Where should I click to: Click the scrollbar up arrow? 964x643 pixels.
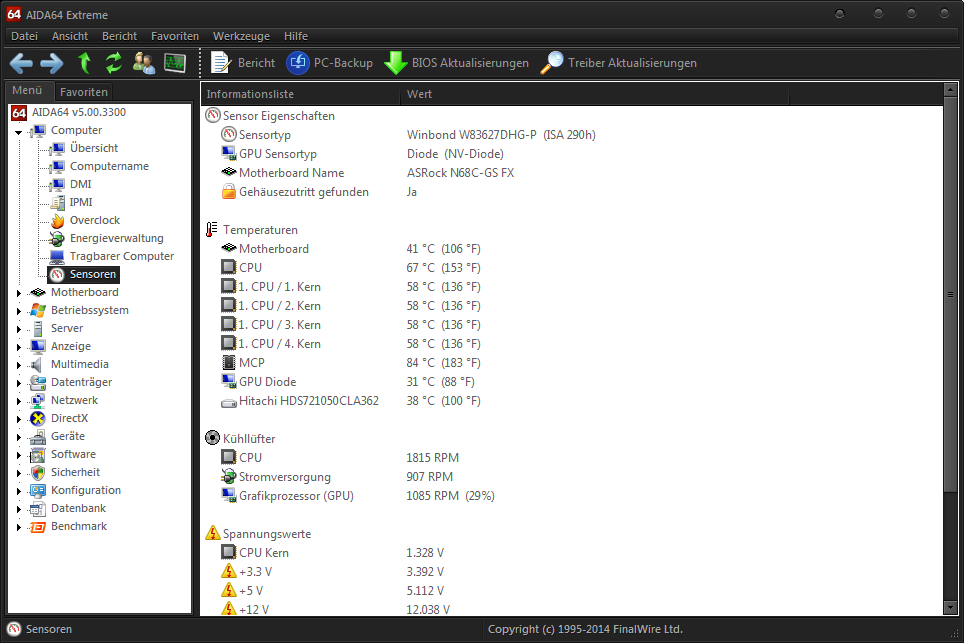click(950, 90)
